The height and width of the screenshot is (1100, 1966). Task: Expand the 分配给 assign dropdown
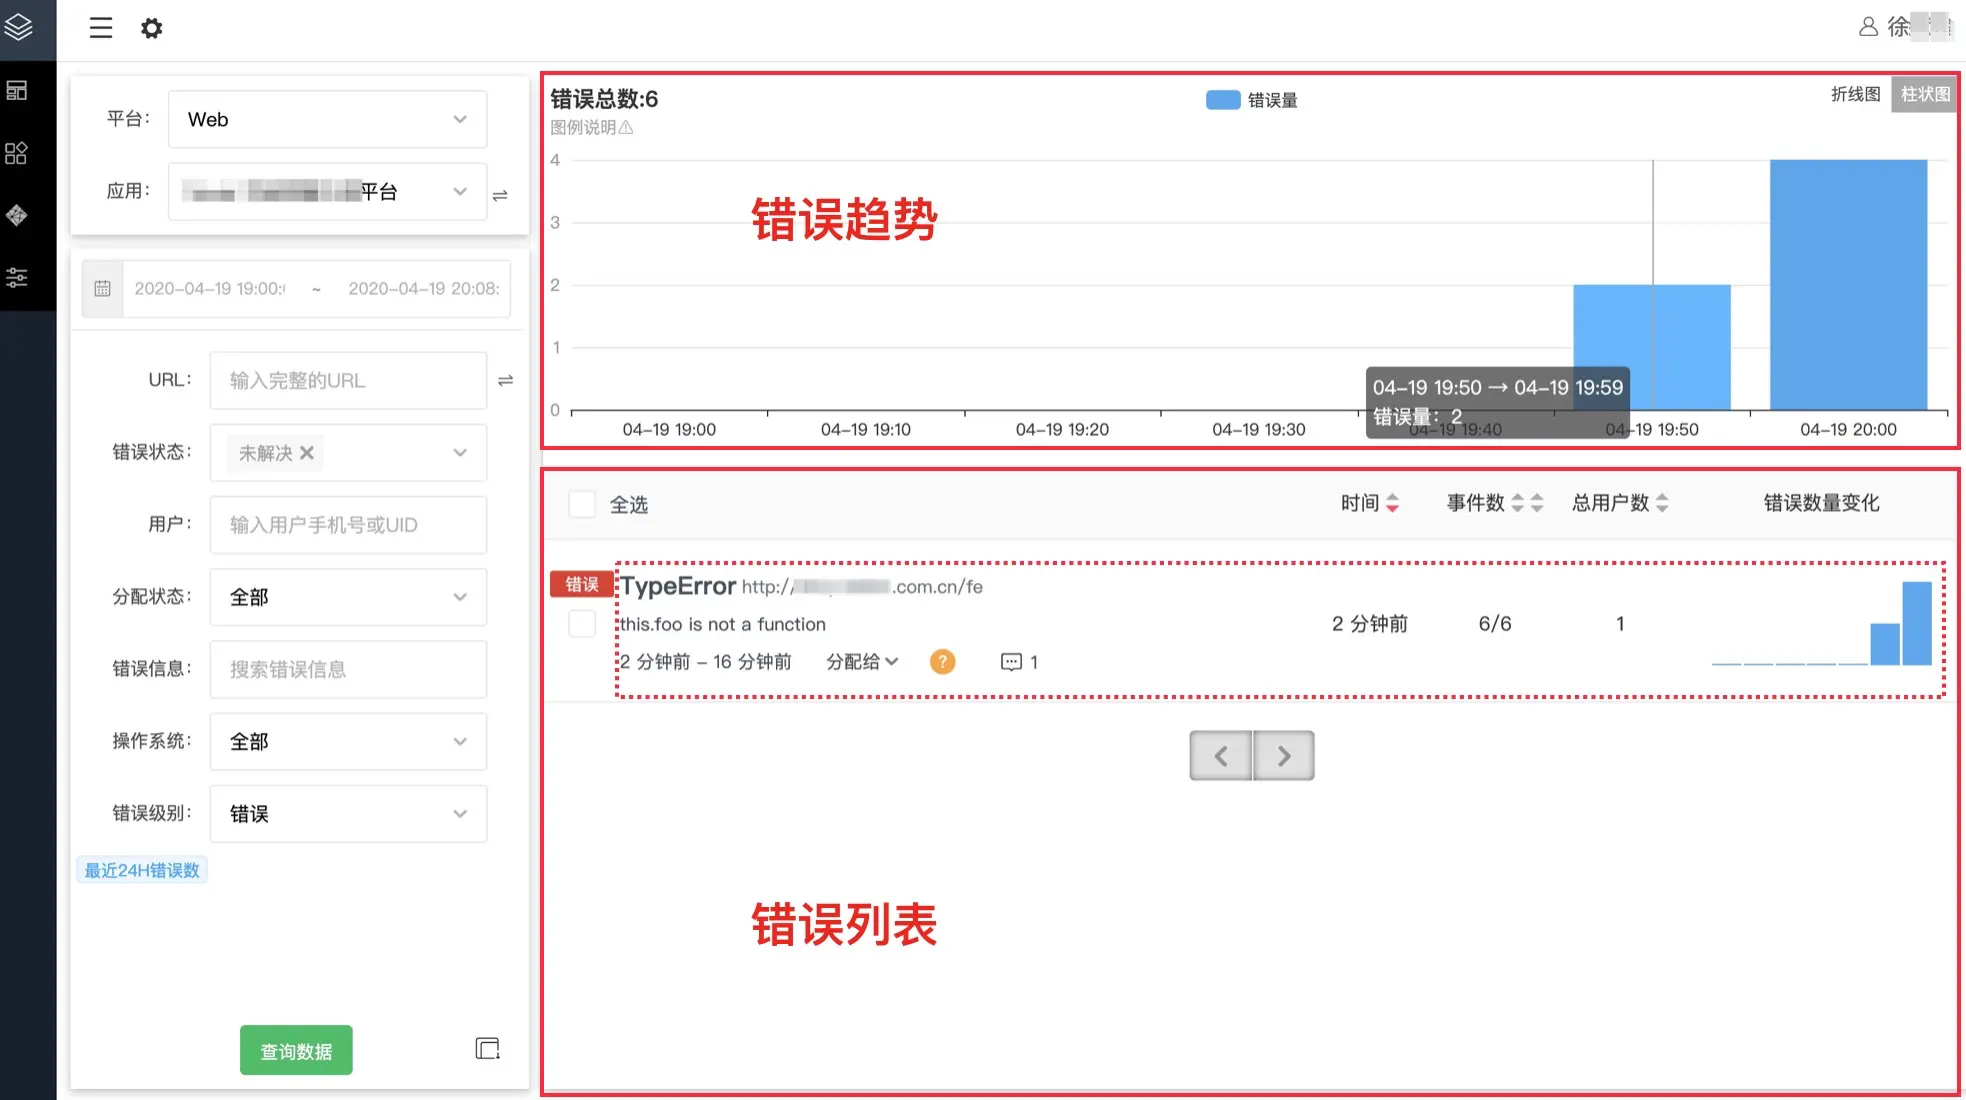(x=862, y=662)
